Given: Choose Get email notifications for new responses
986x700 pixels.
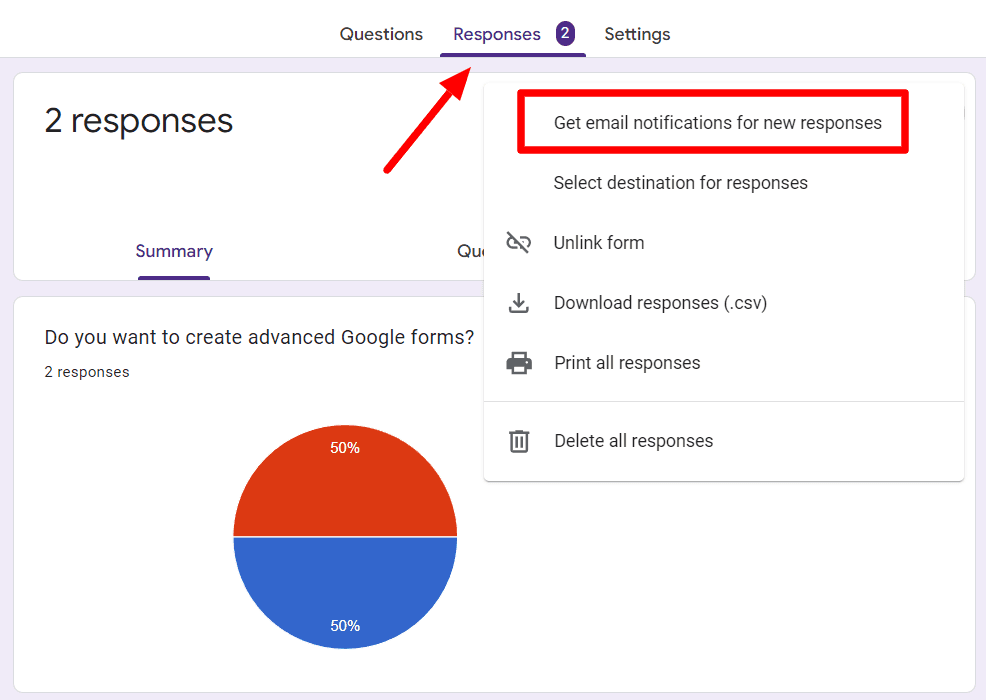Looking at the screenshot, I should click(x=717, y=123).
